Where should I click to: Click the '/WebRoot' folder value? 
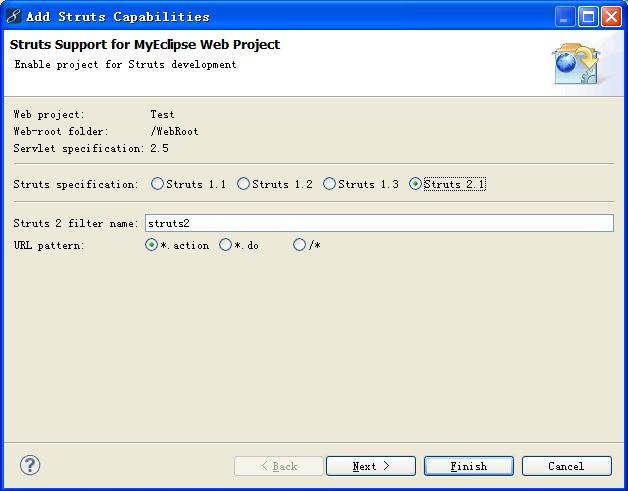(x=174, y=131)
